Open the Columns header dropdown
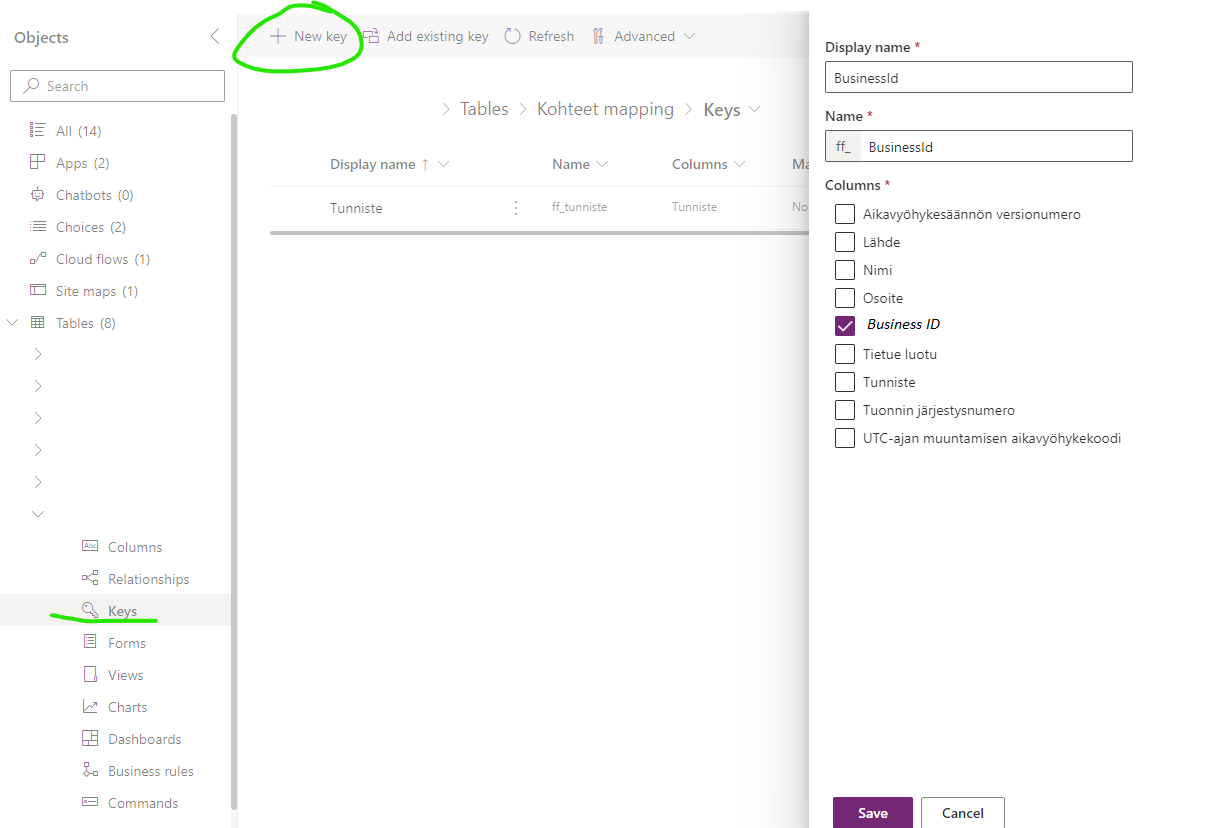 point(739,164)
